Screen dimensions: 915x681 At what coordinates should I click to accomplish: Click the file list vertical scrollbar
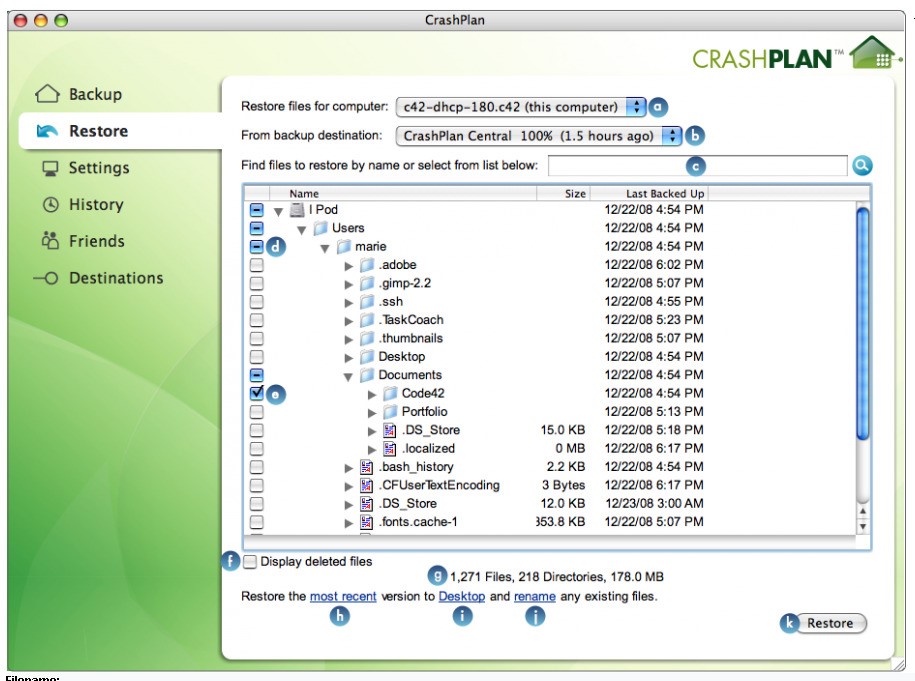pyautogui.click(x=862, y=320)
